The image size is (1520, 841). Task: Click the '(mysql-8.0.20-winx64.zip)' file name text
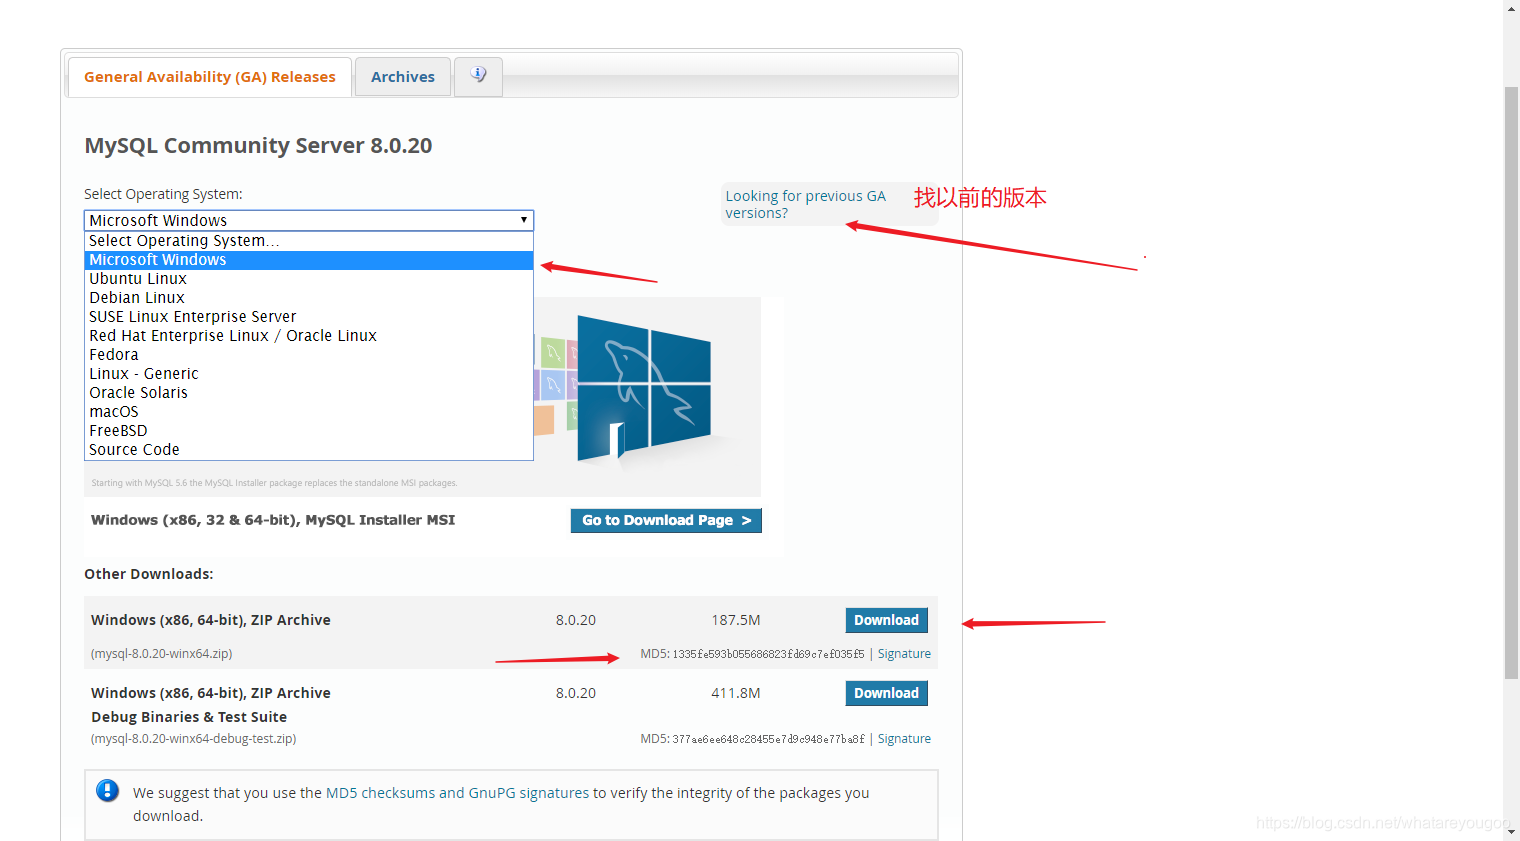(x=162, y=654)
